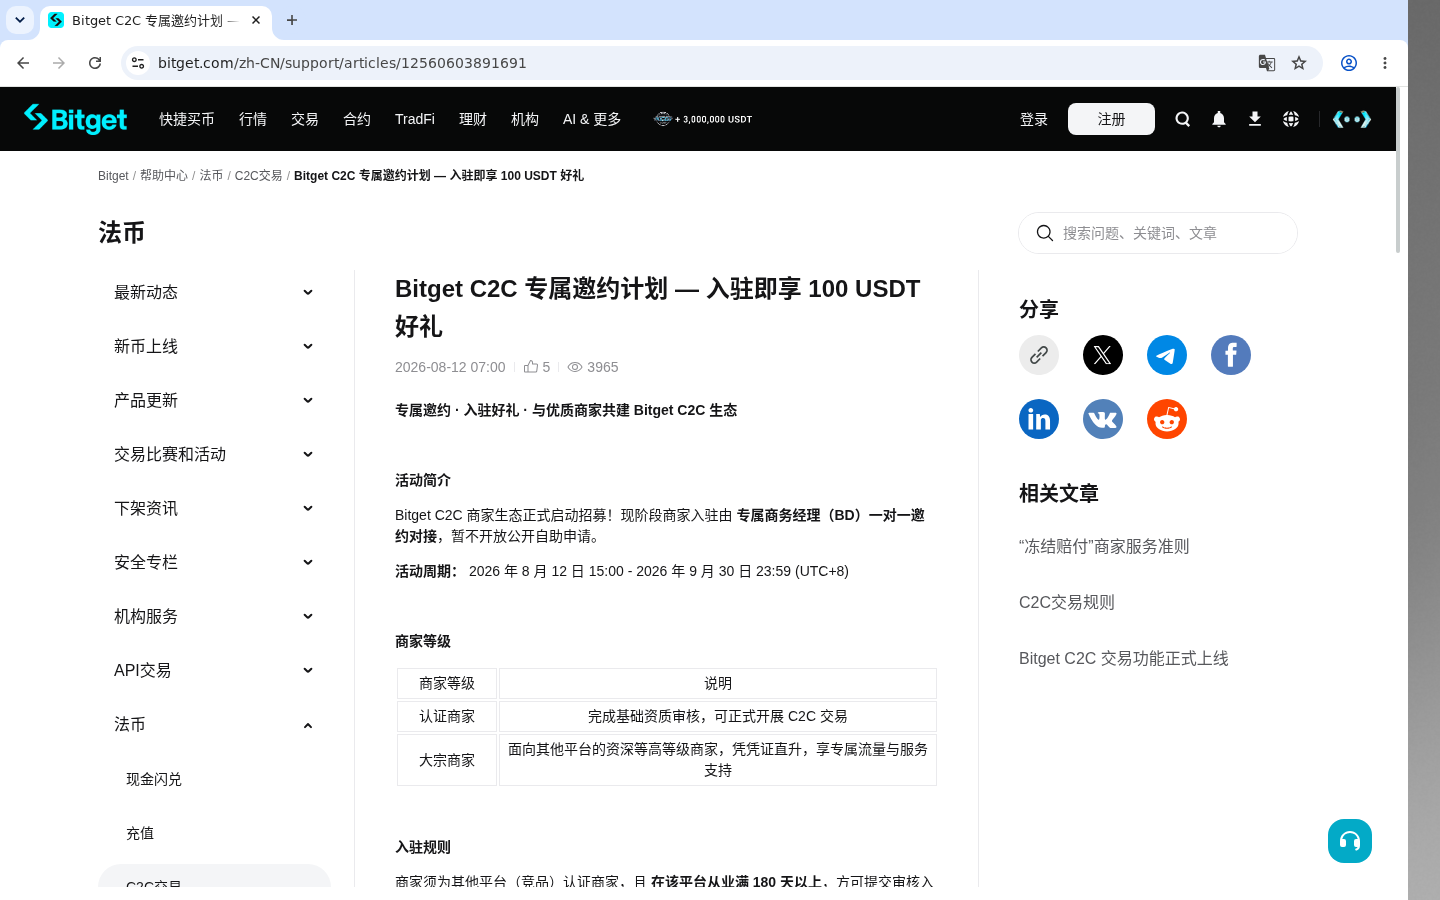Screen dimensions: 1440x900
Task: Open Google Translate icon in address bar
Action: pyautogui.click(x=1267, y=63)
